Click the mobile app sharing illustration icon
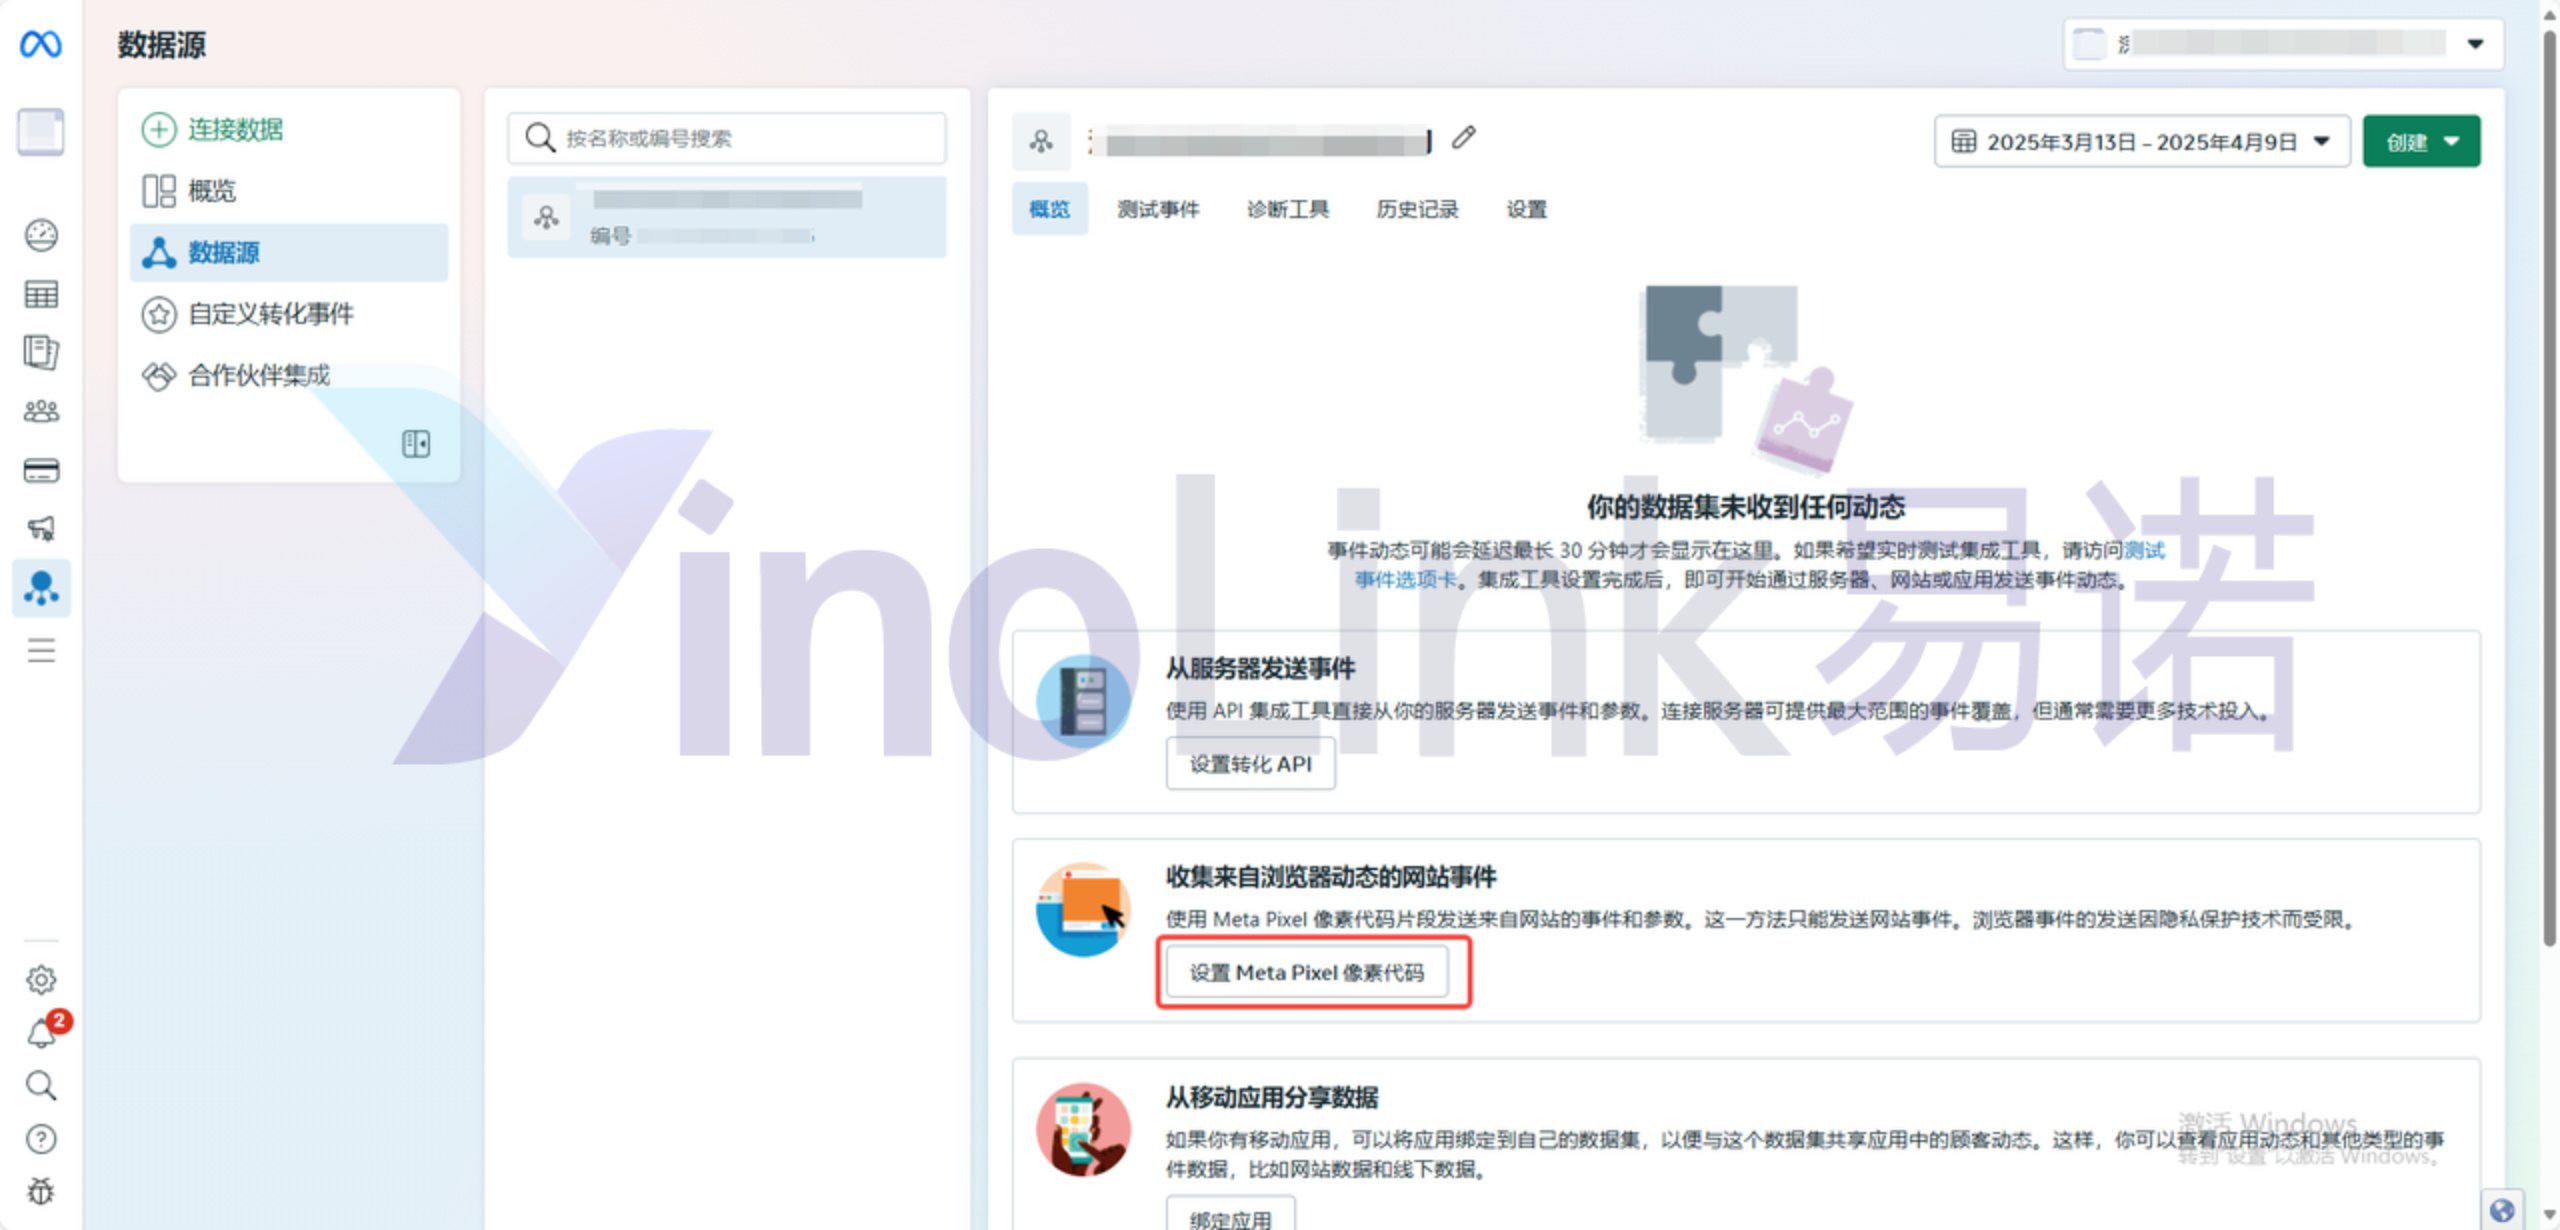Screen dimensions: 2560x1230 (1084, 1130)
